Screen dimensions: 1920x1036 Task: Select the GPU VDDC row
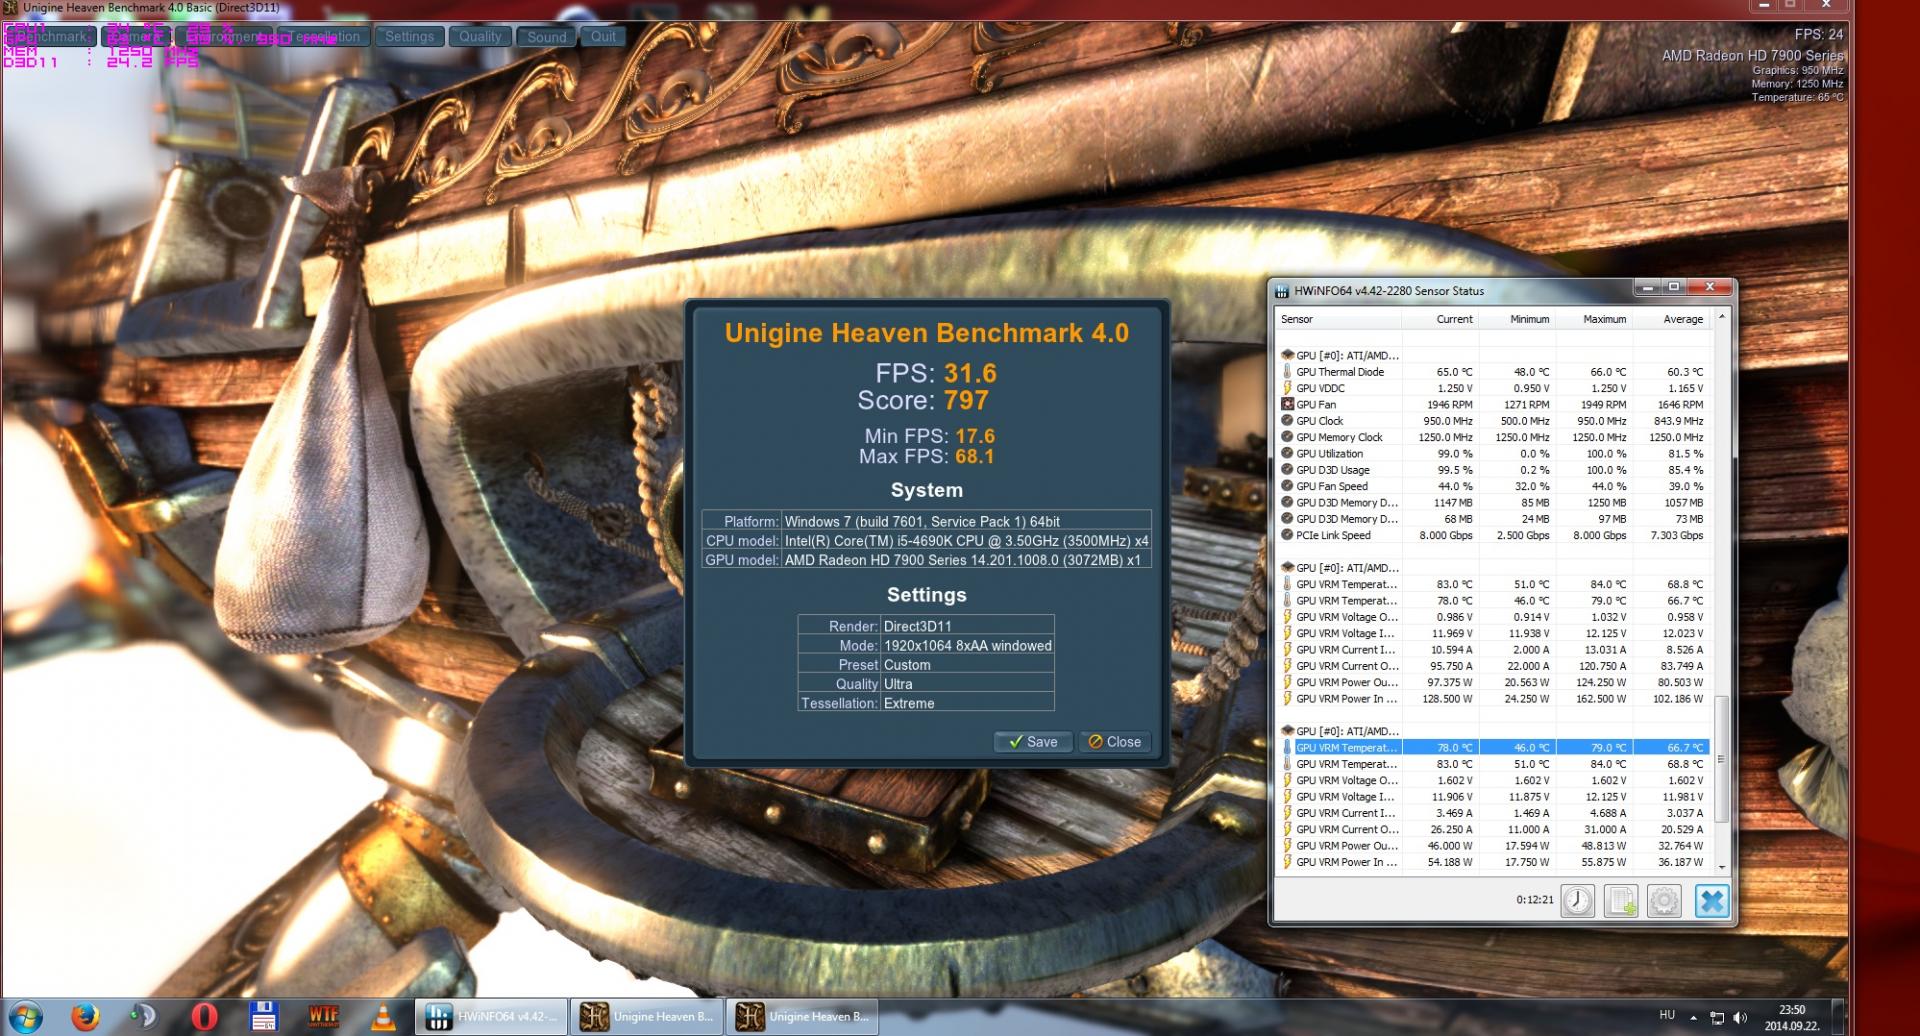coord(1494,388)
